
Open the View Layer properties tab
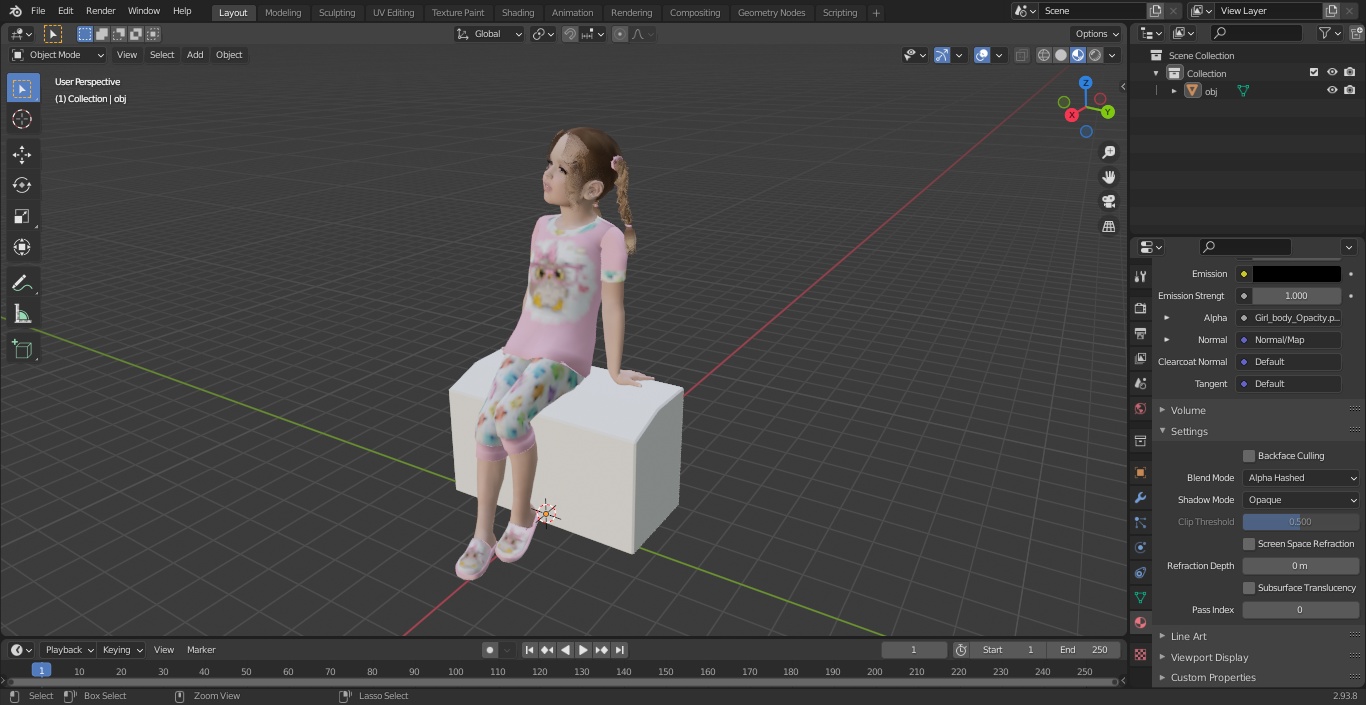click(1140, 358)
